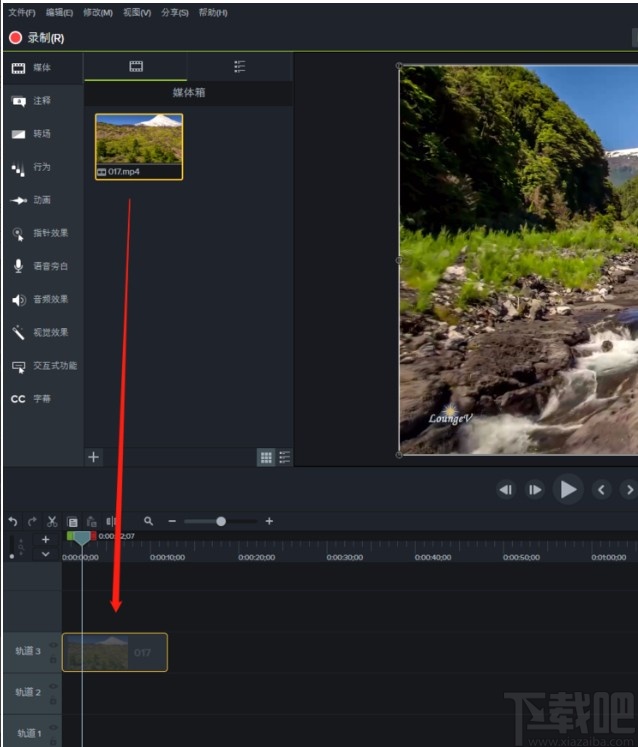638x747 pixels.
Task: Click the canvas top-left resize handle
Action: pos(399,65)
